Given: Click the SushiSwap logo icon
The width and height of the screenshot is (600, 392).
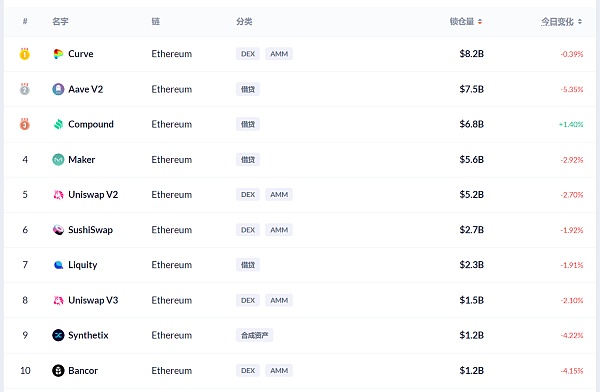Looking at the screenshot, I should pos(58,230).
